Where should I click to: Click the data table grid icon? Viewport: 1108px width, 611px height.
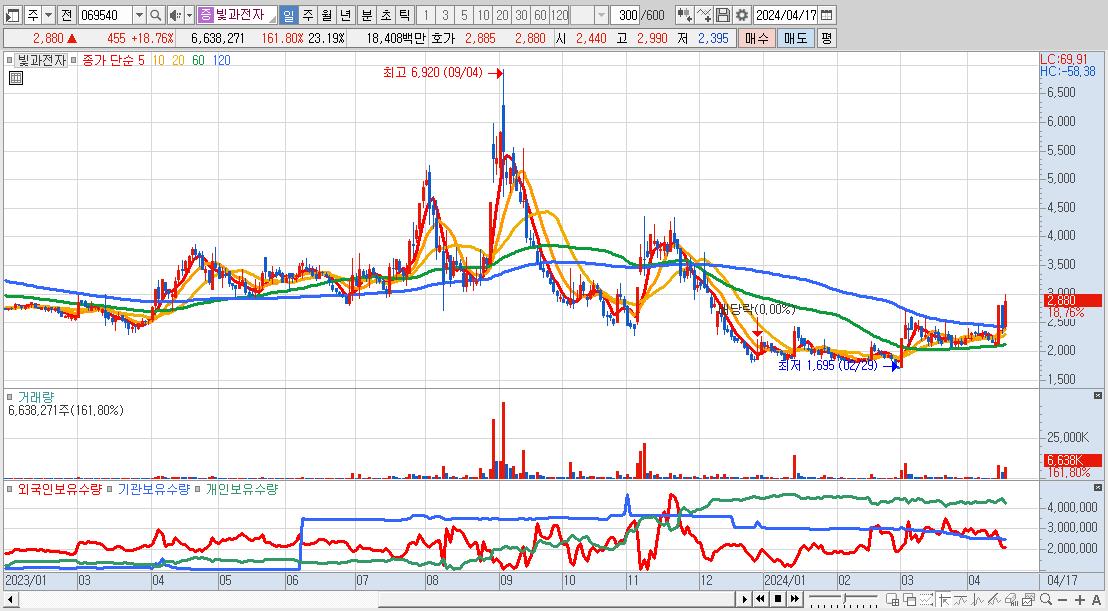16,78
